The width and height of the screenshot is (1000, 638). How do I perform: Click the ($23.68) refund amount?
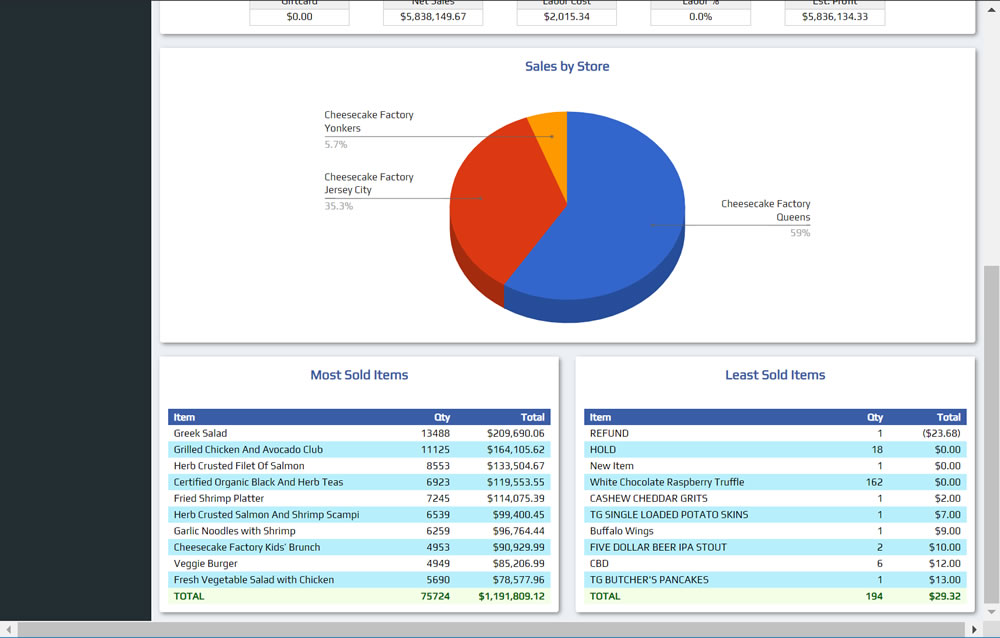click(941, 433)
